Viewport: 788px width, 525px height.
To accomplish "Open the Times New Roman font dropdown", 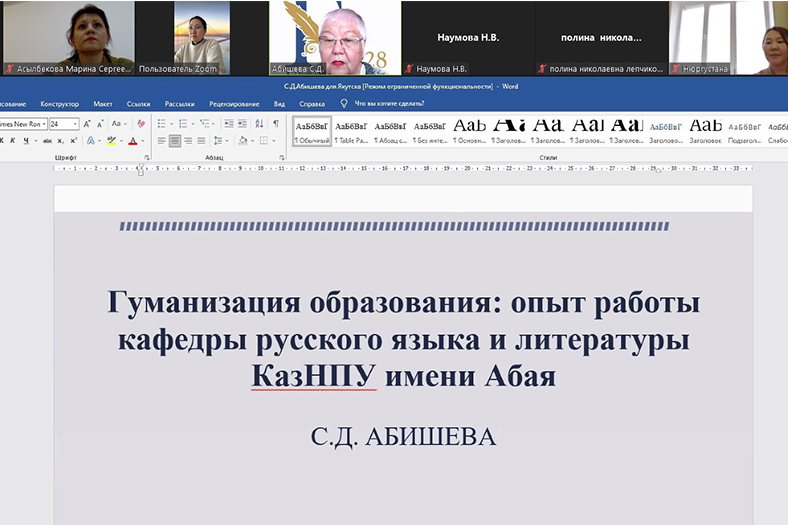I will click(43, 124).
